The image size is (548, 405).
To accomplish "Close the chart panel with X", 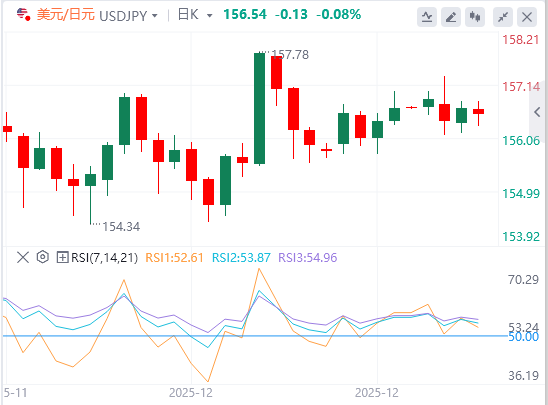I will click(x=527, y=17).
